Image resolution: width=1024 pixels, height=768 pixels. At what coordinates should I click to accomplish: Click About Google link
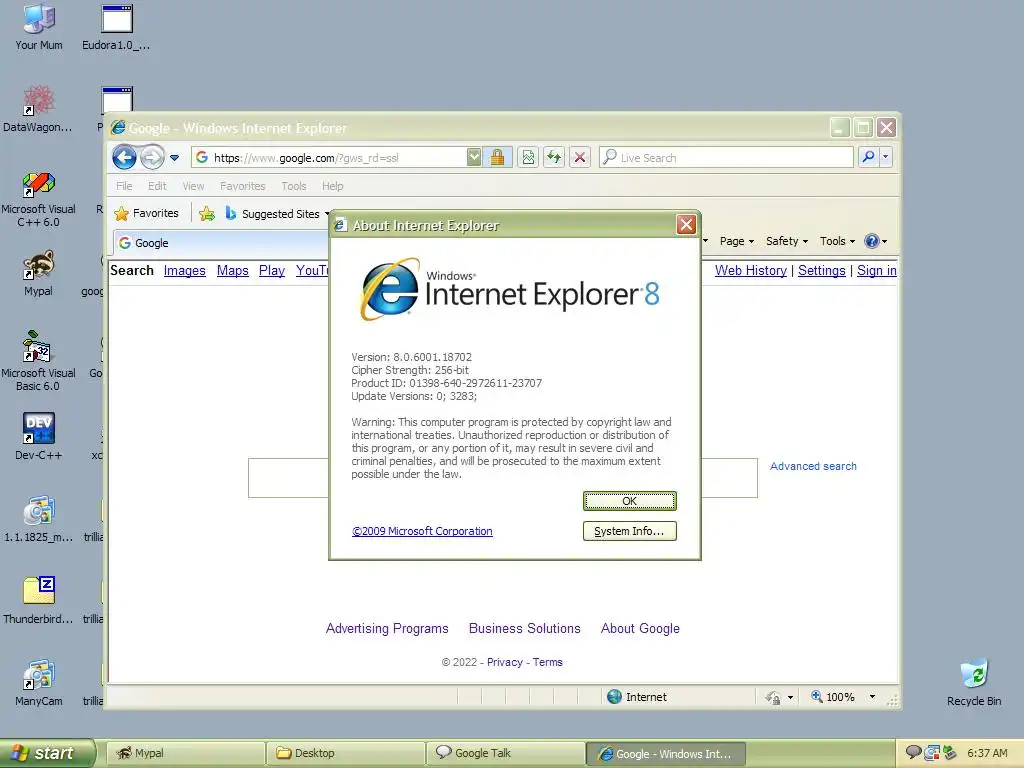tap(640, 628)
